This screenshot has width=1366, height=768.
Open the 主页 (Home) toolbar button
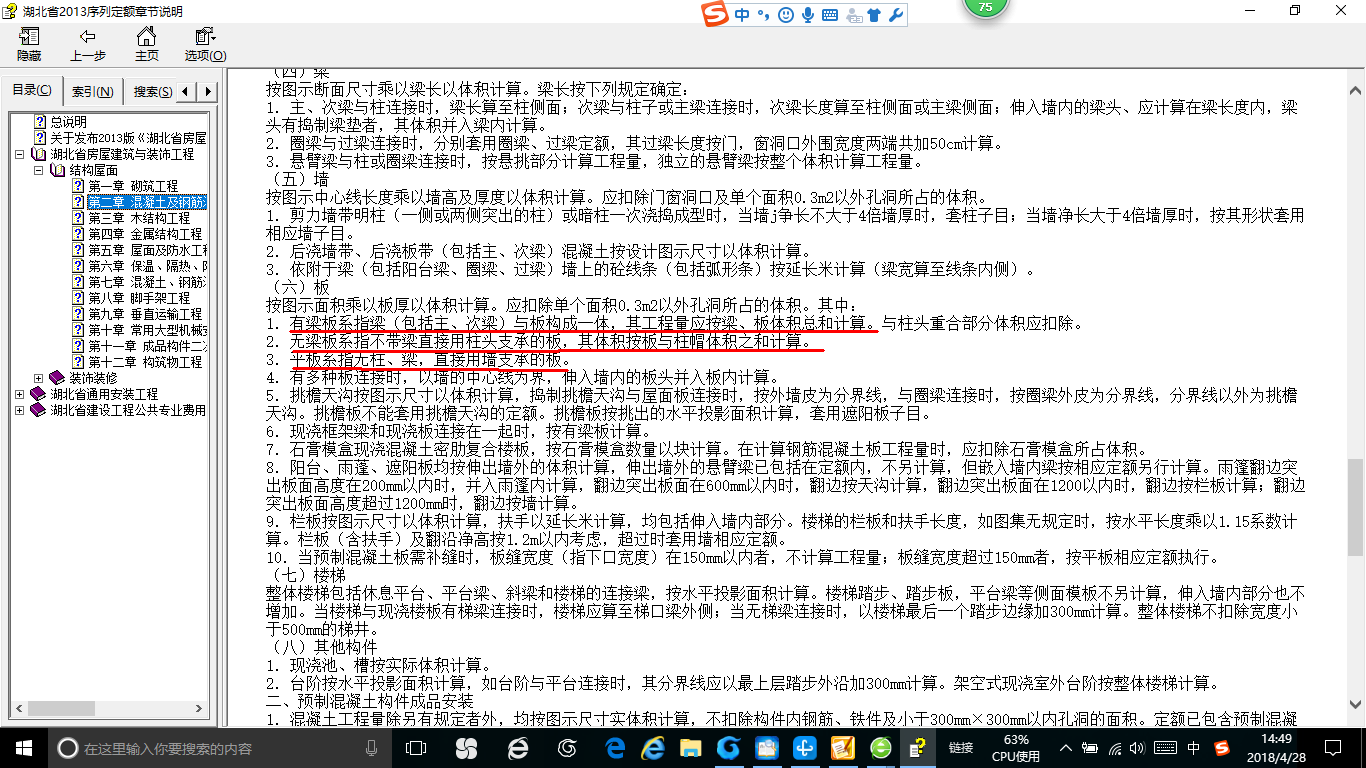pyautogui.click(x=147, y=45)
